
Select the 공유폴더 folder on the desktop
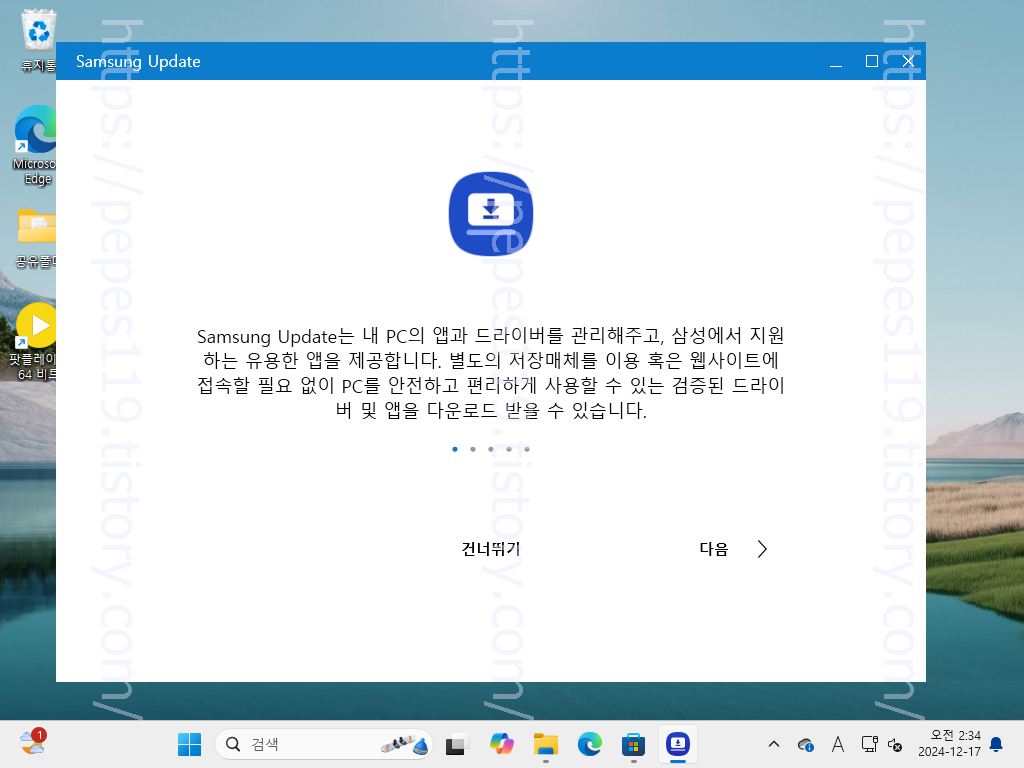[37, 238]
